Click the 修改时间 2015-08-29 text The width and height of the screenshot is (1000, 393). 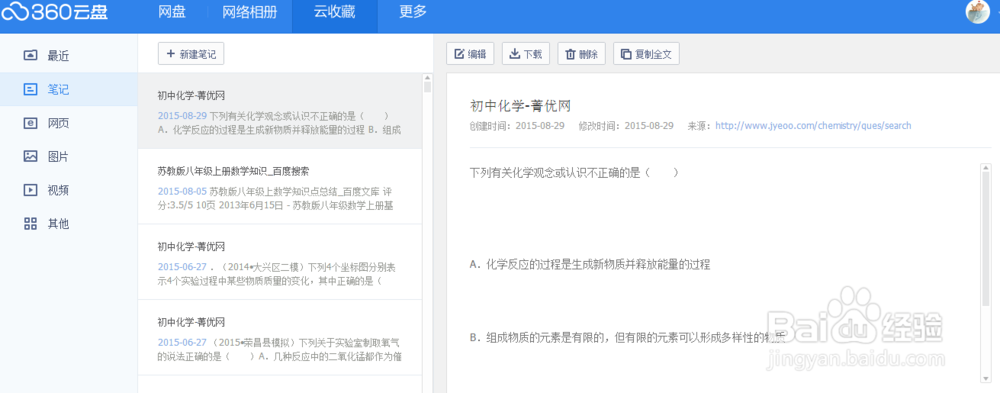coord(626,126)
